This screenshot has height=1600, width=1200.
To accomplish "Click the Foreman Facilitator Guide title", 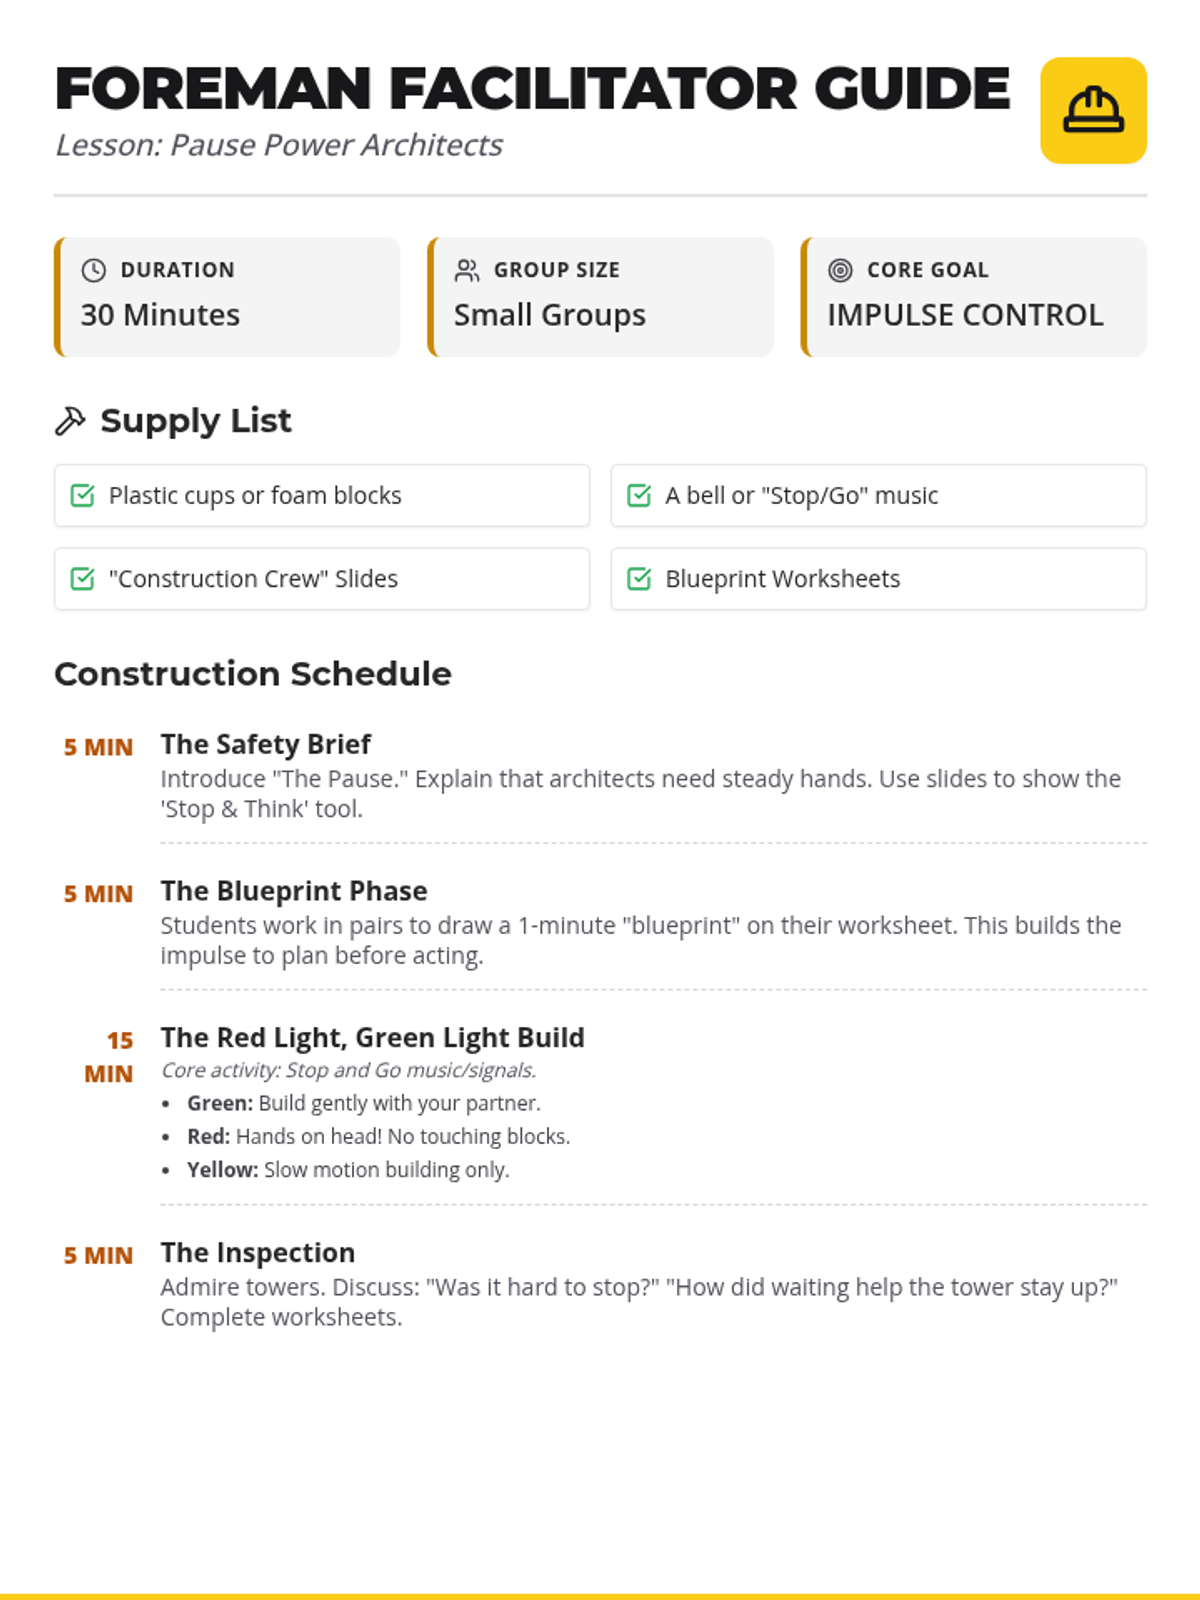I will click(x=532, y=89).
